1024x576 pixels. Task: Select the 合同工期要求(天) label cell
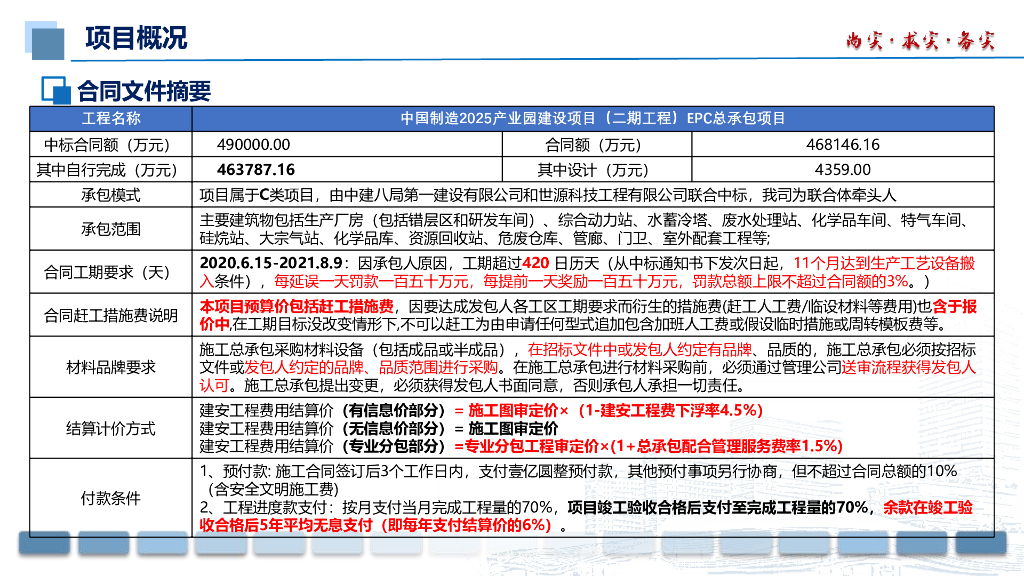point(111,272)
